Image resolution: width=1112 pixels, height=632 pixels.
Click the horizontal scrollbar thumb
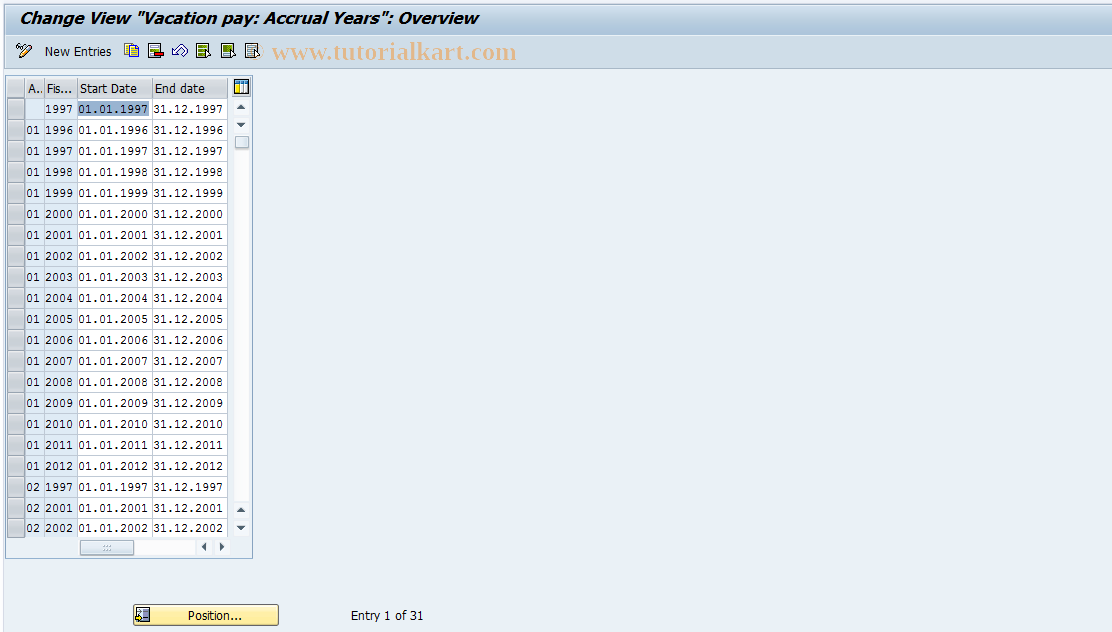pyautogui.click(x=107, y=548)
